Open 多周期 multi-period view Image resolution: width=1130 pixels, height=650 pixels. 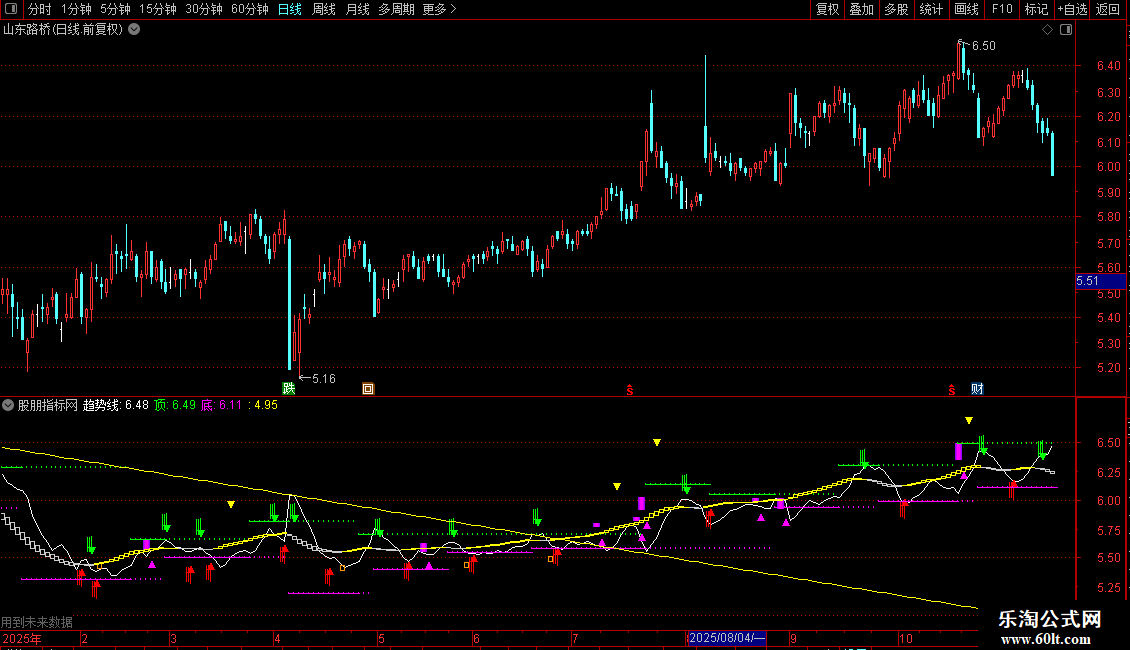(x=396, y=9)
